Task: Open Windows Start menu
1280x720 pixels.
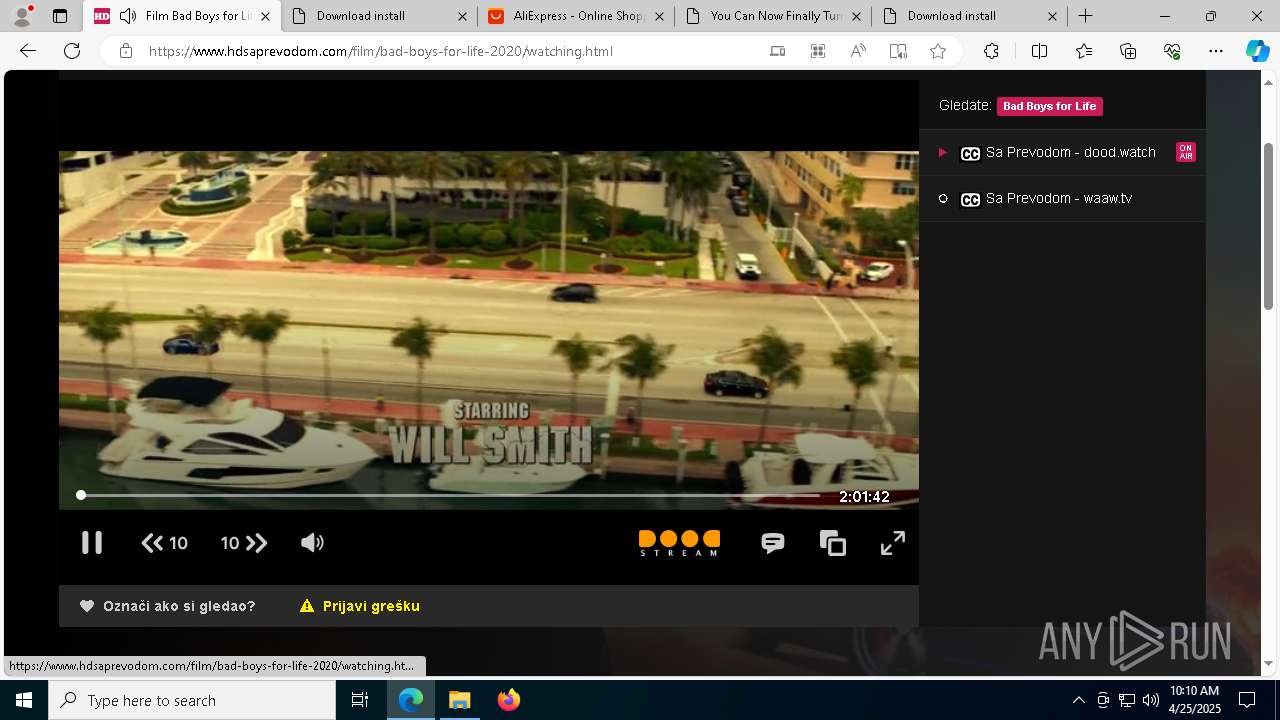Action: pyautogui.click(x=24, y=700)
